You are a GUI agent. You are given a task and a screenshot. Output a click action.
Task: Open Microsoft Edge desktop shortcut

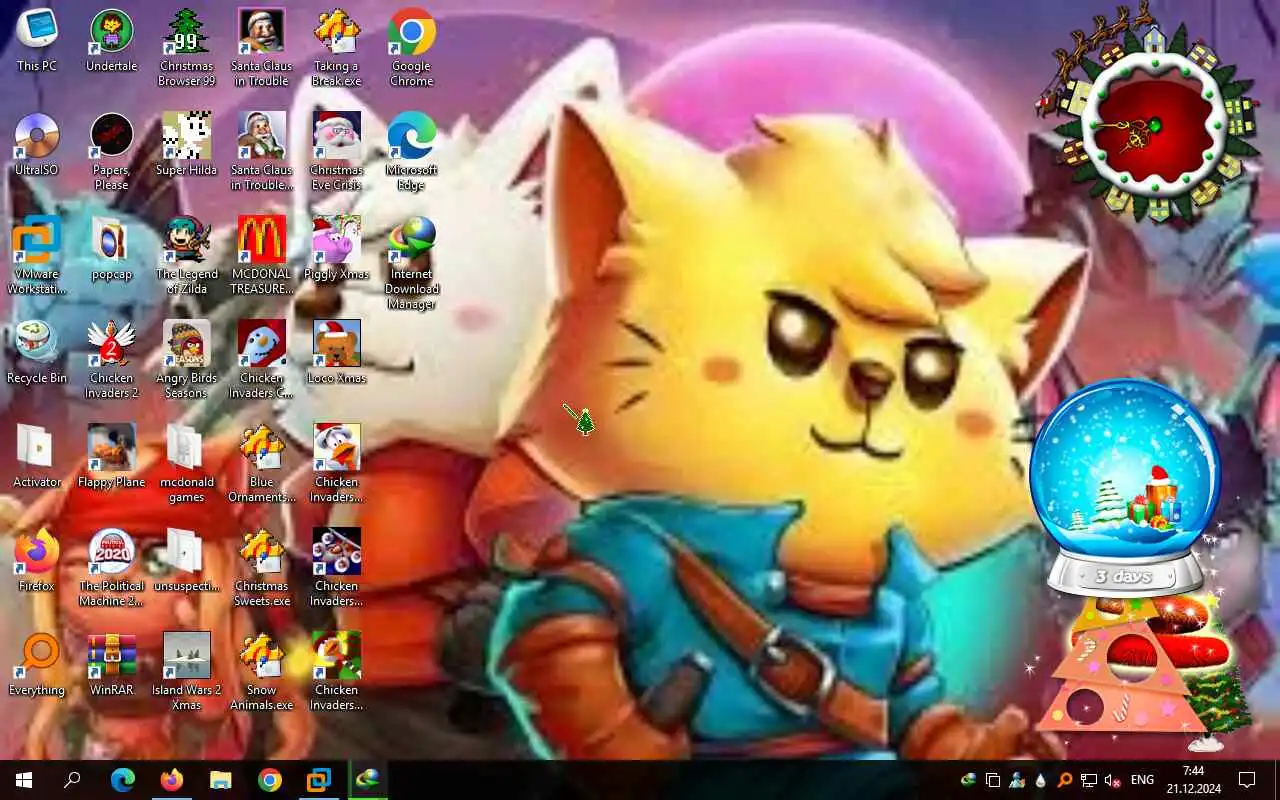pyautogui.click(x=411, y=151)
